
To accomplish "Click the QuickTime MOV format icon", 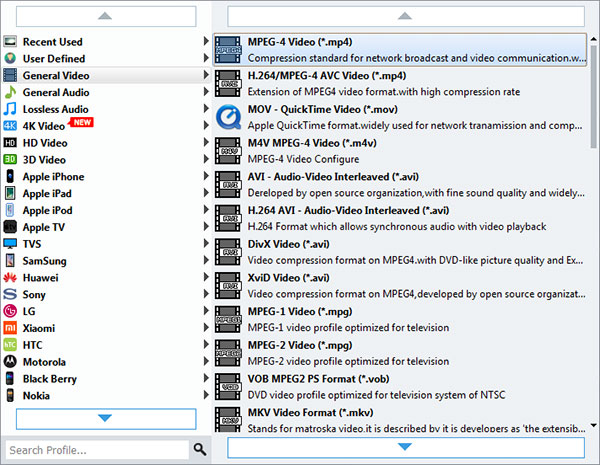I will [x=228, y=116].
